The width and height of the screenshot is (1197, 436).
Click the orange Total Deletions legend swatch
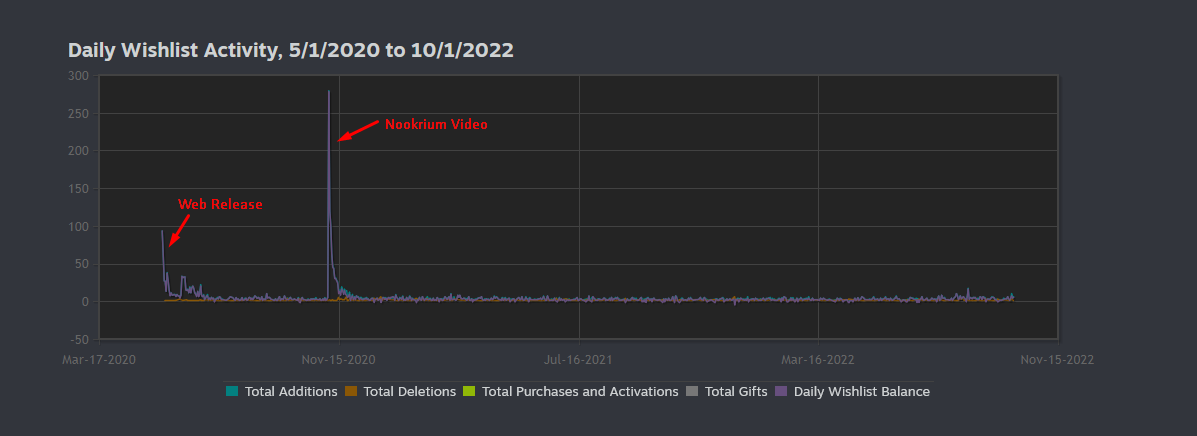point(351,392)
